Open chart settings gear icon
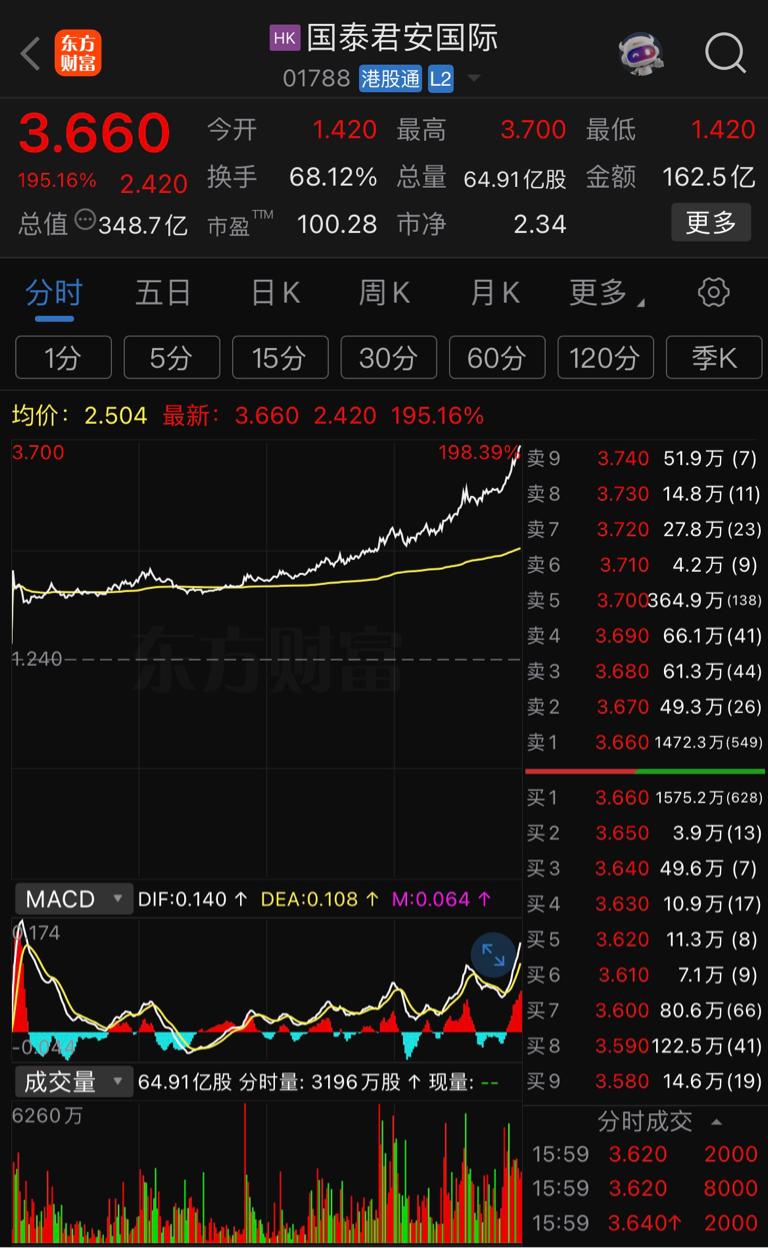 coord(712,293)
